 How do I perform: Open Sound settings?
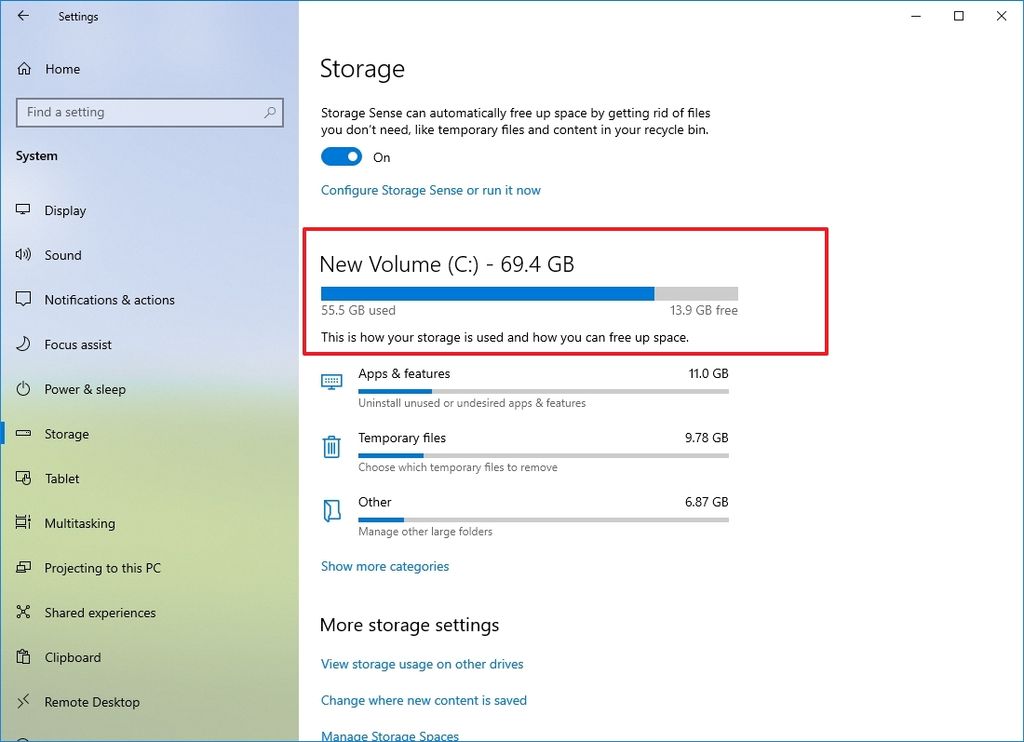[x=60, y=255]
